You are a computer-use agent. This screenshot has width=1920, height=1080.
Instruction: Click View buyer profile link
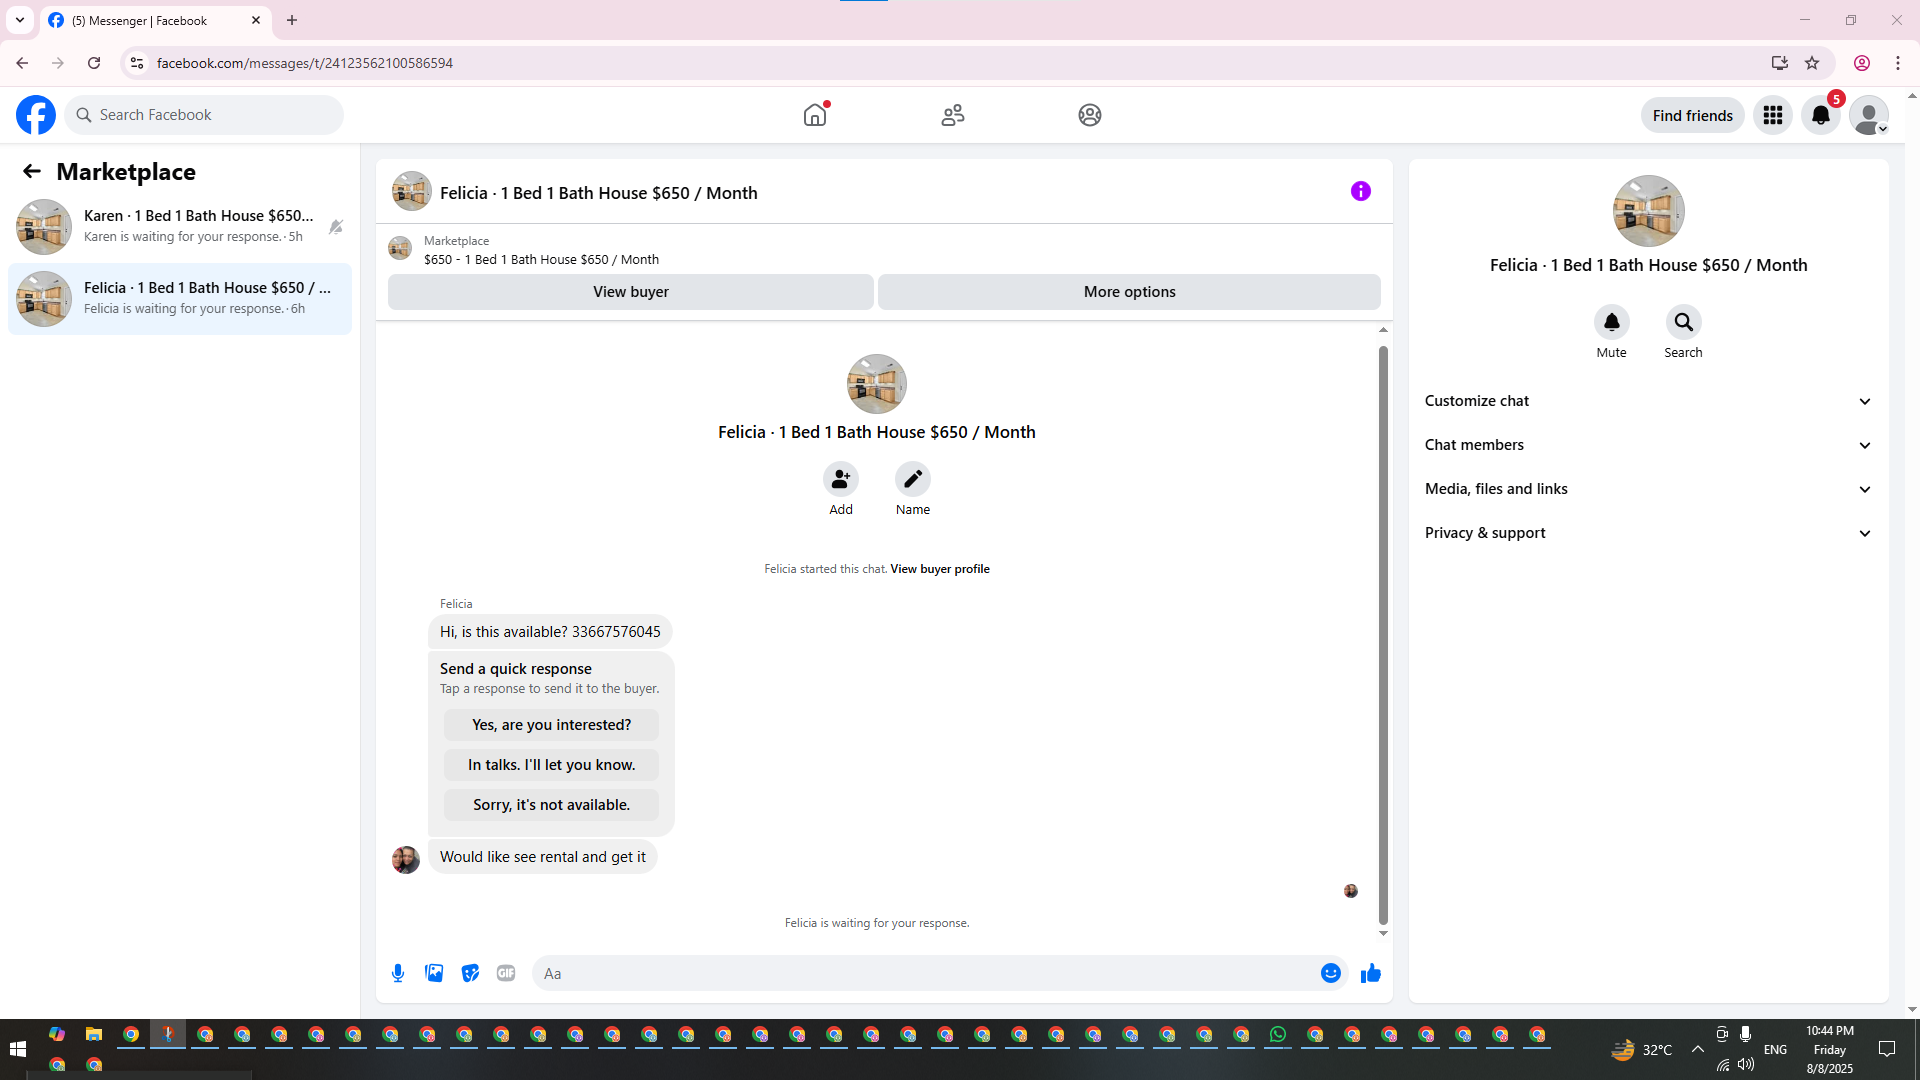(939, 569)
